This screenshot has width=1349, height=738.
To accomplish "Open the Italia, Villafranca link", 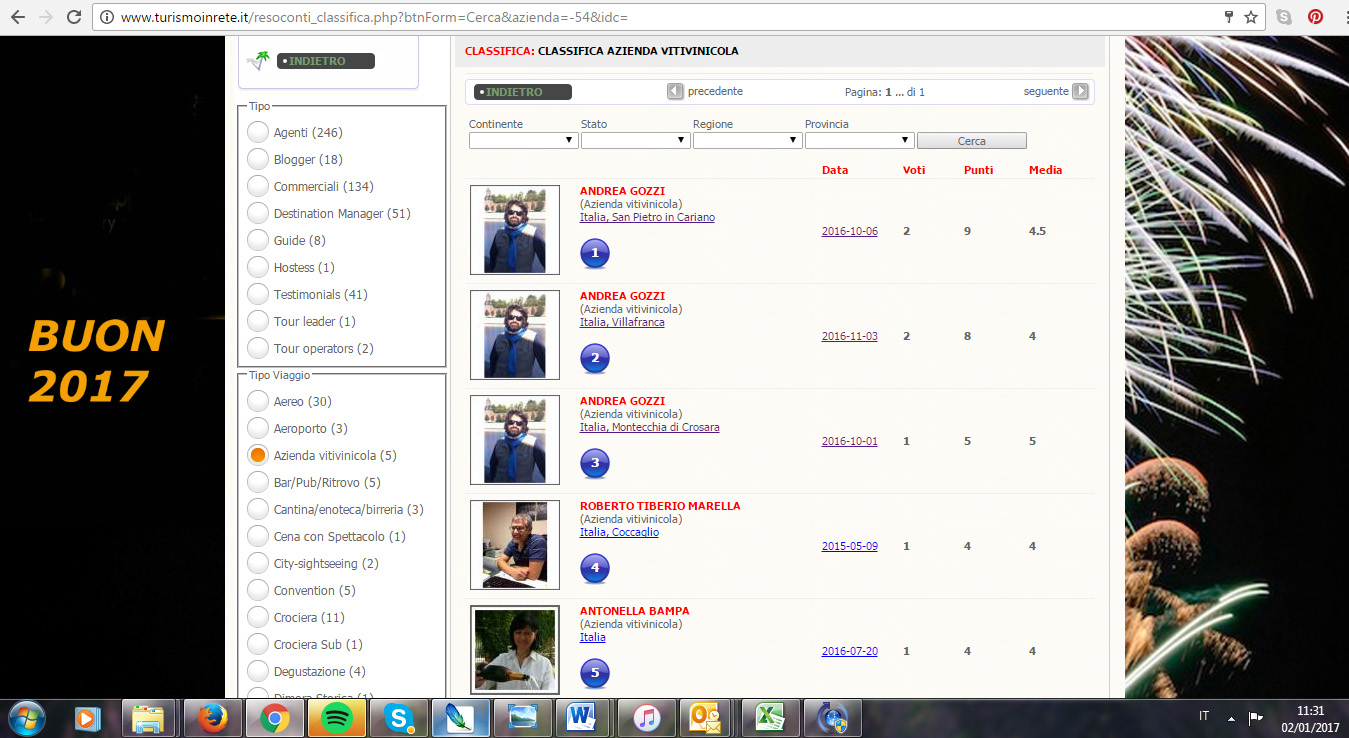I will (x=622, y=322).
